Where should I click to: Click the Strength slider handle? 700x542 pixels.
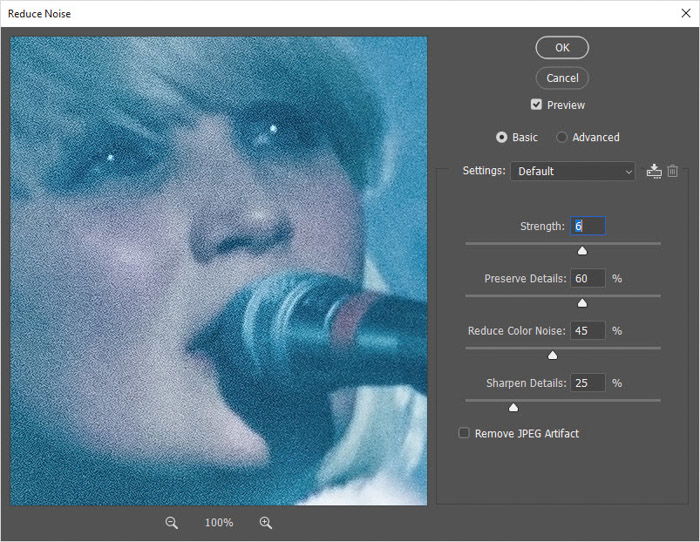(582, 251)
